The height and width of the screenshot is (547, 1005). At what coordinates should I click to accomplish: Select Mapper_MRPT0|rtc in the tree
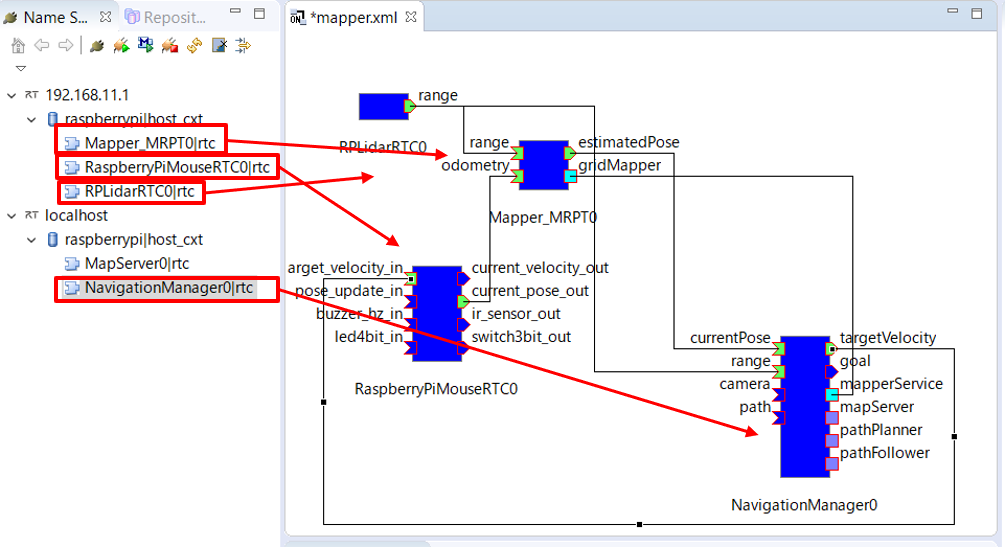pyautogui.click(x=141, y=143)
